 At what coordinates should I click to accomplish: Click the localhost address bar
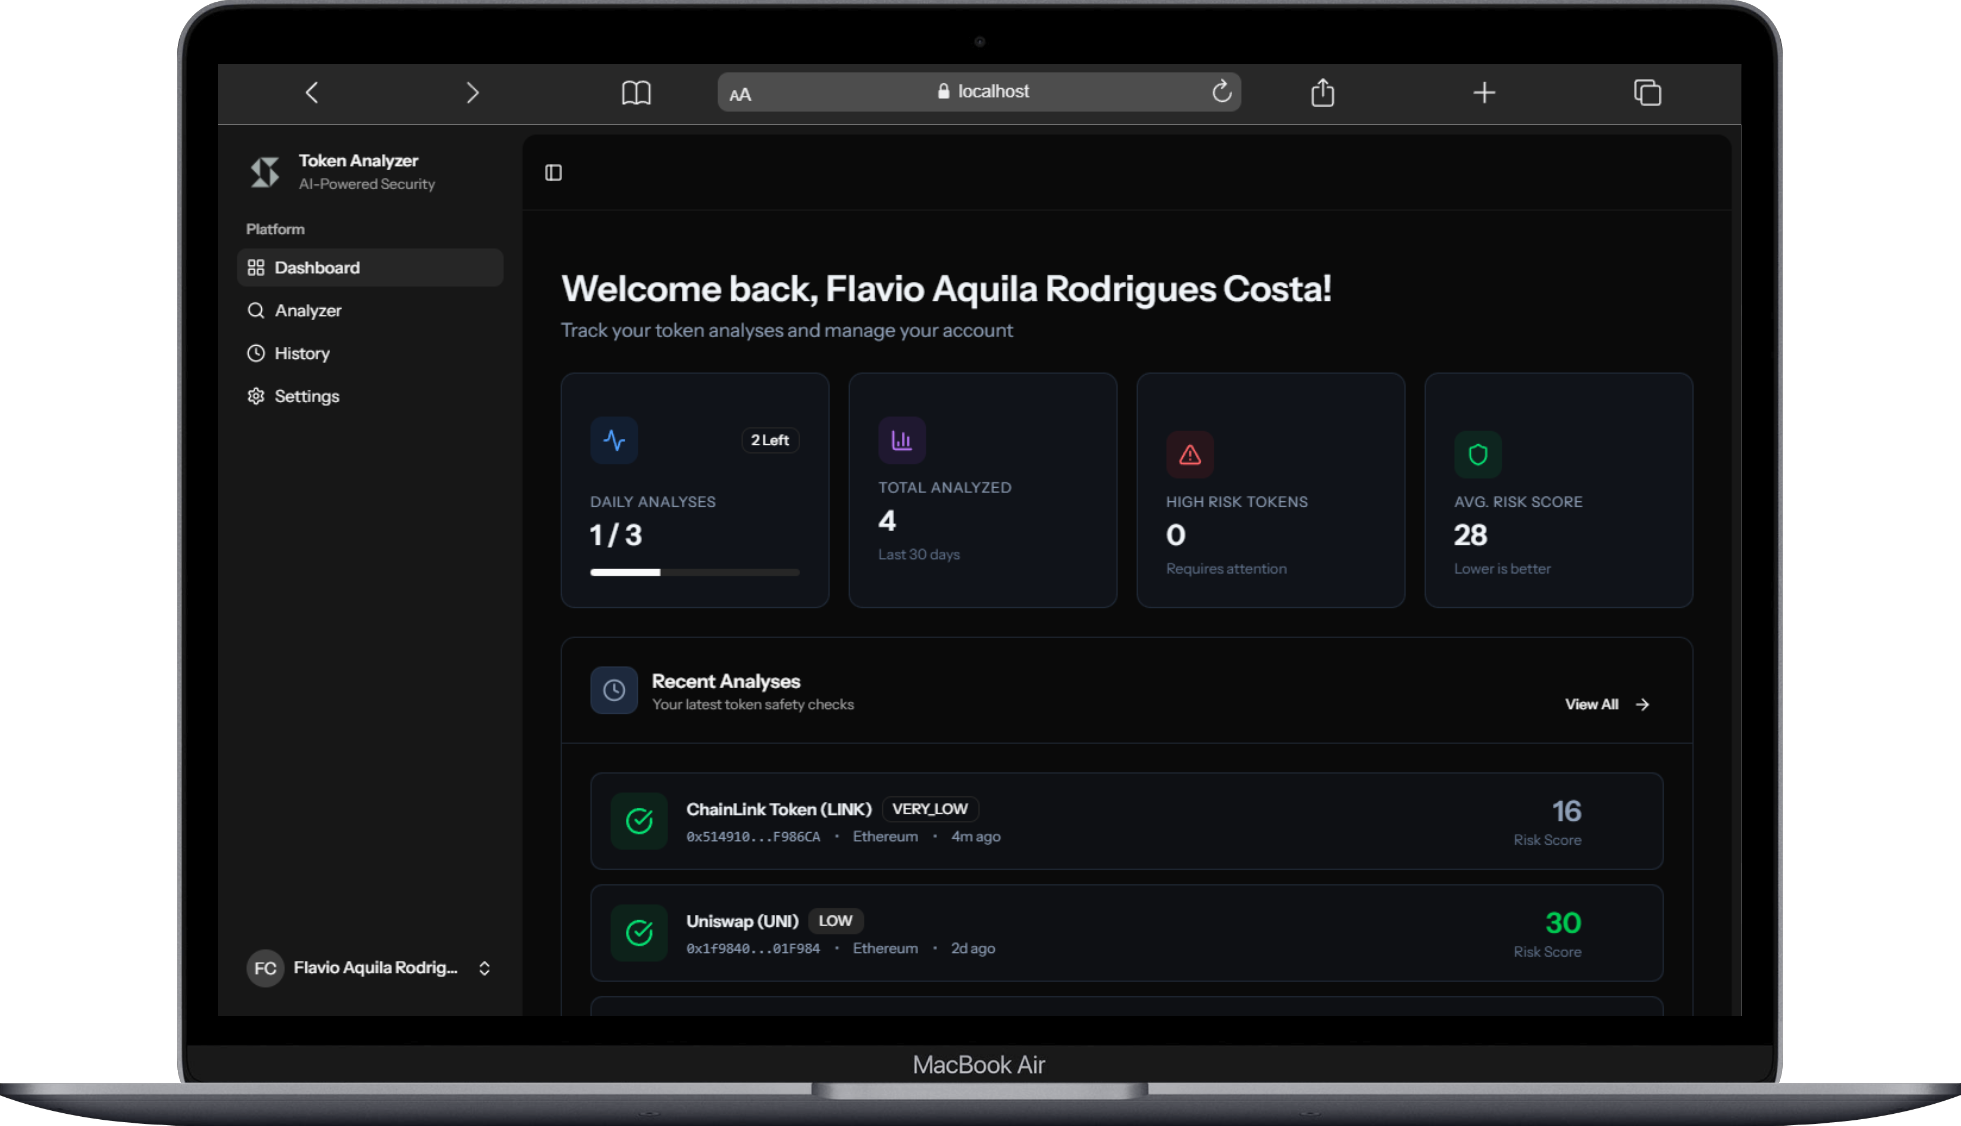[982, 92]
